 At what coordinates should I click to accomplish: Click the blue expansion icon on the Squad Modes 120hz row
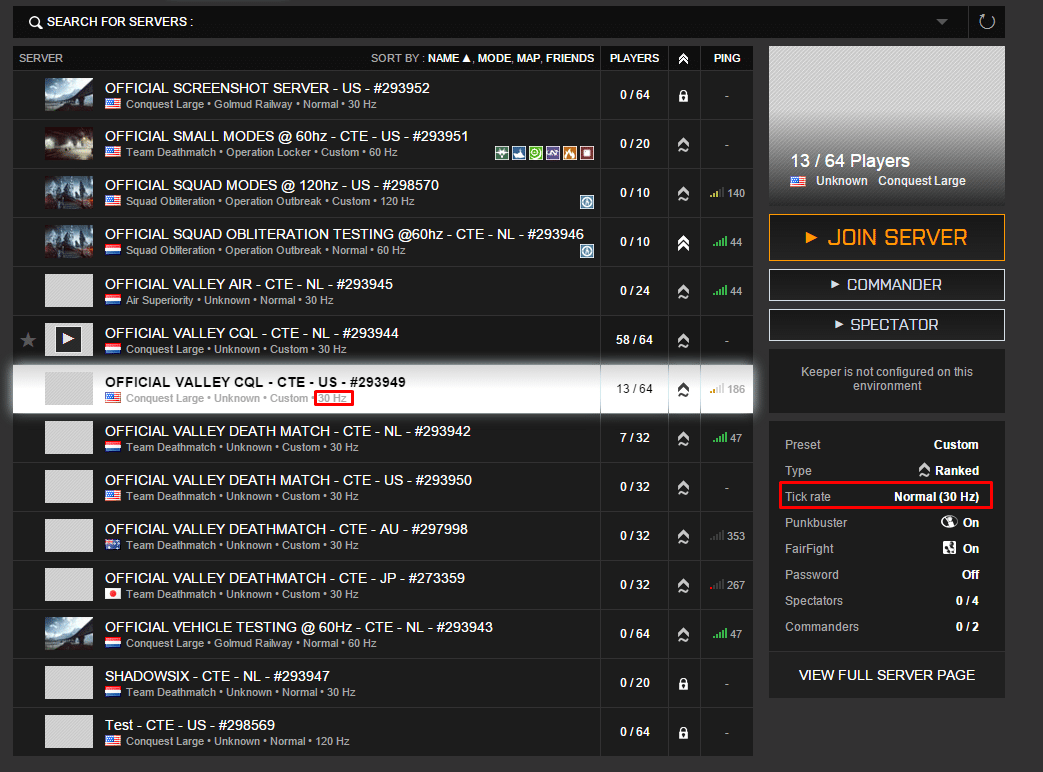[x=587, y=202]
